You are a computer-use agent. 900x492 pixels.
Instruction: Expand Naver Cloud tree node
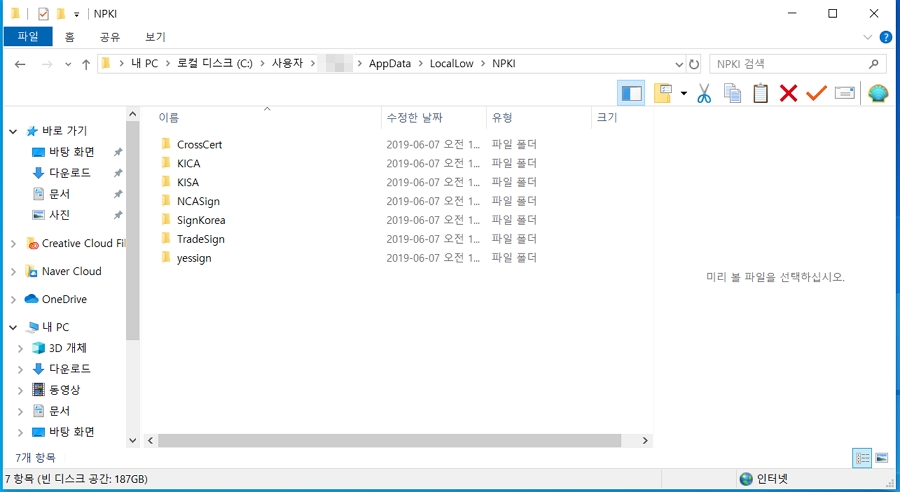13,272
